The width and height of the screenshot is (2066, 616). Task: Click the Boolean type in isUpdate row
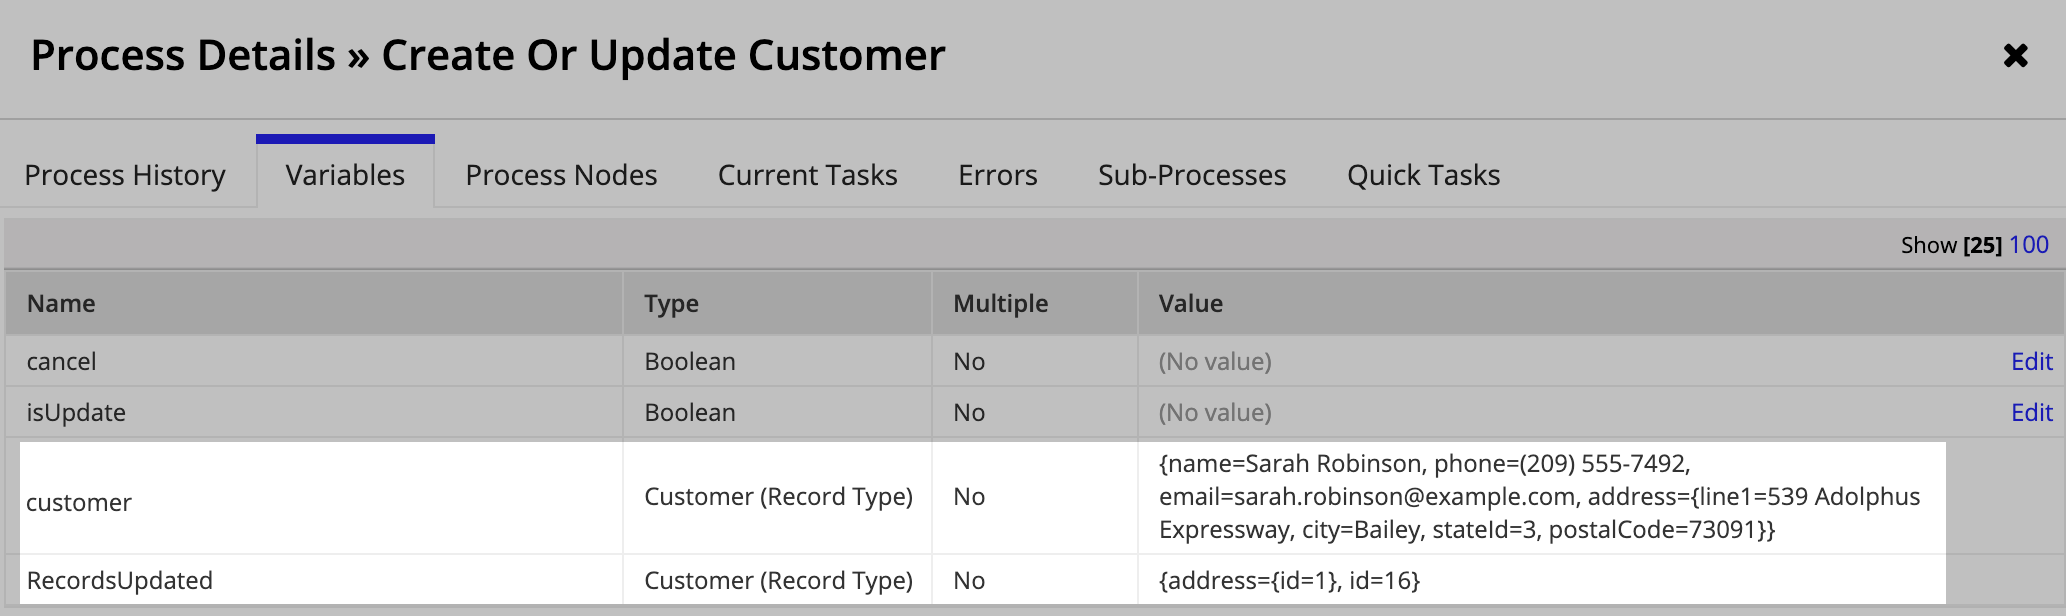(x=690, y=413)
